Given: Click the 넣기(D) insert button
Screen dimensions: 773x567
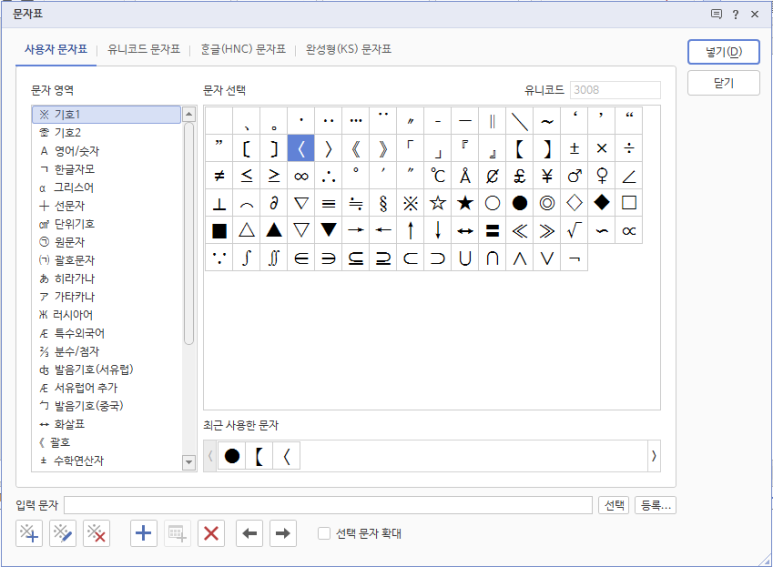Looking at the screenshot, I should [x=723, y=52].
